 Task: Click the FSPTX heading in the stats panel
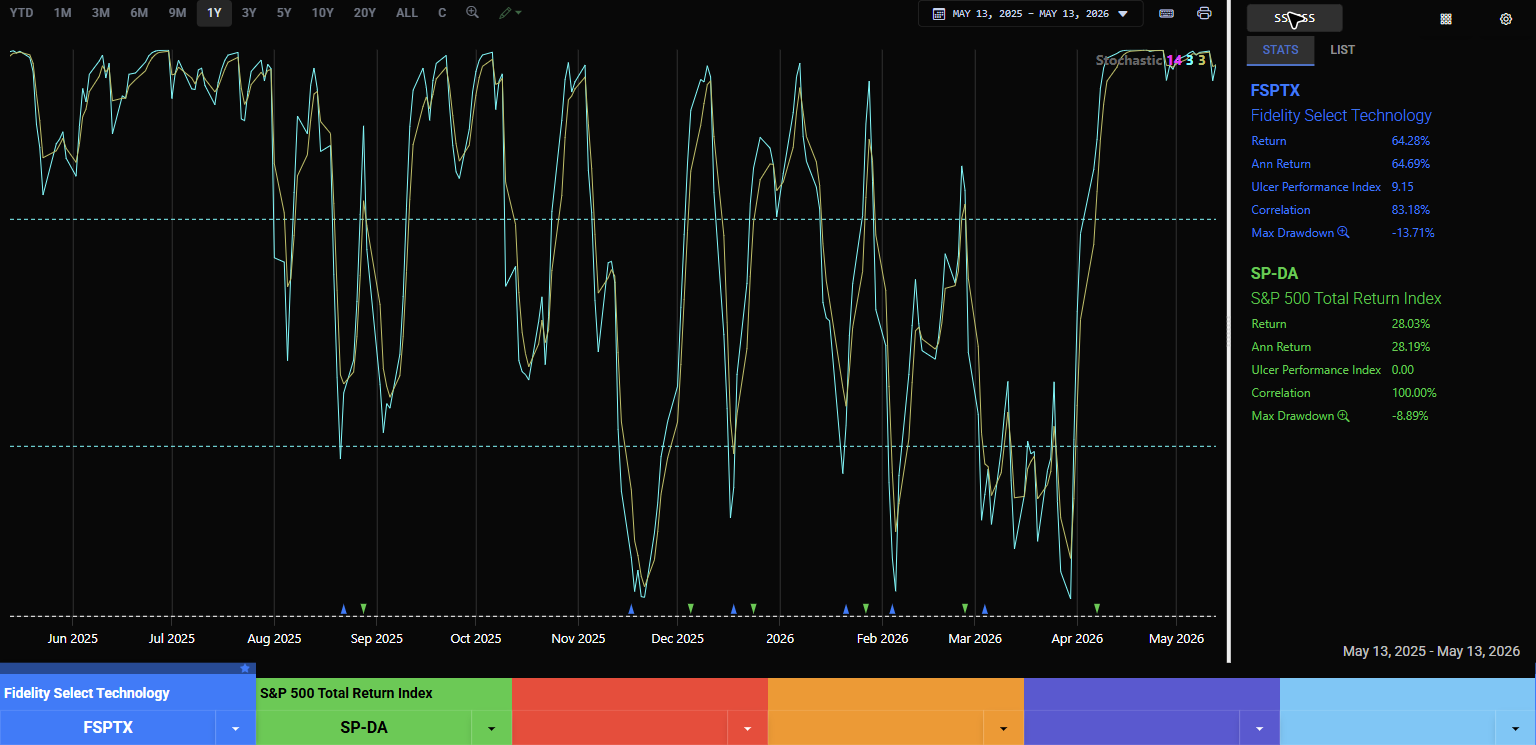tap(1275, 90)
